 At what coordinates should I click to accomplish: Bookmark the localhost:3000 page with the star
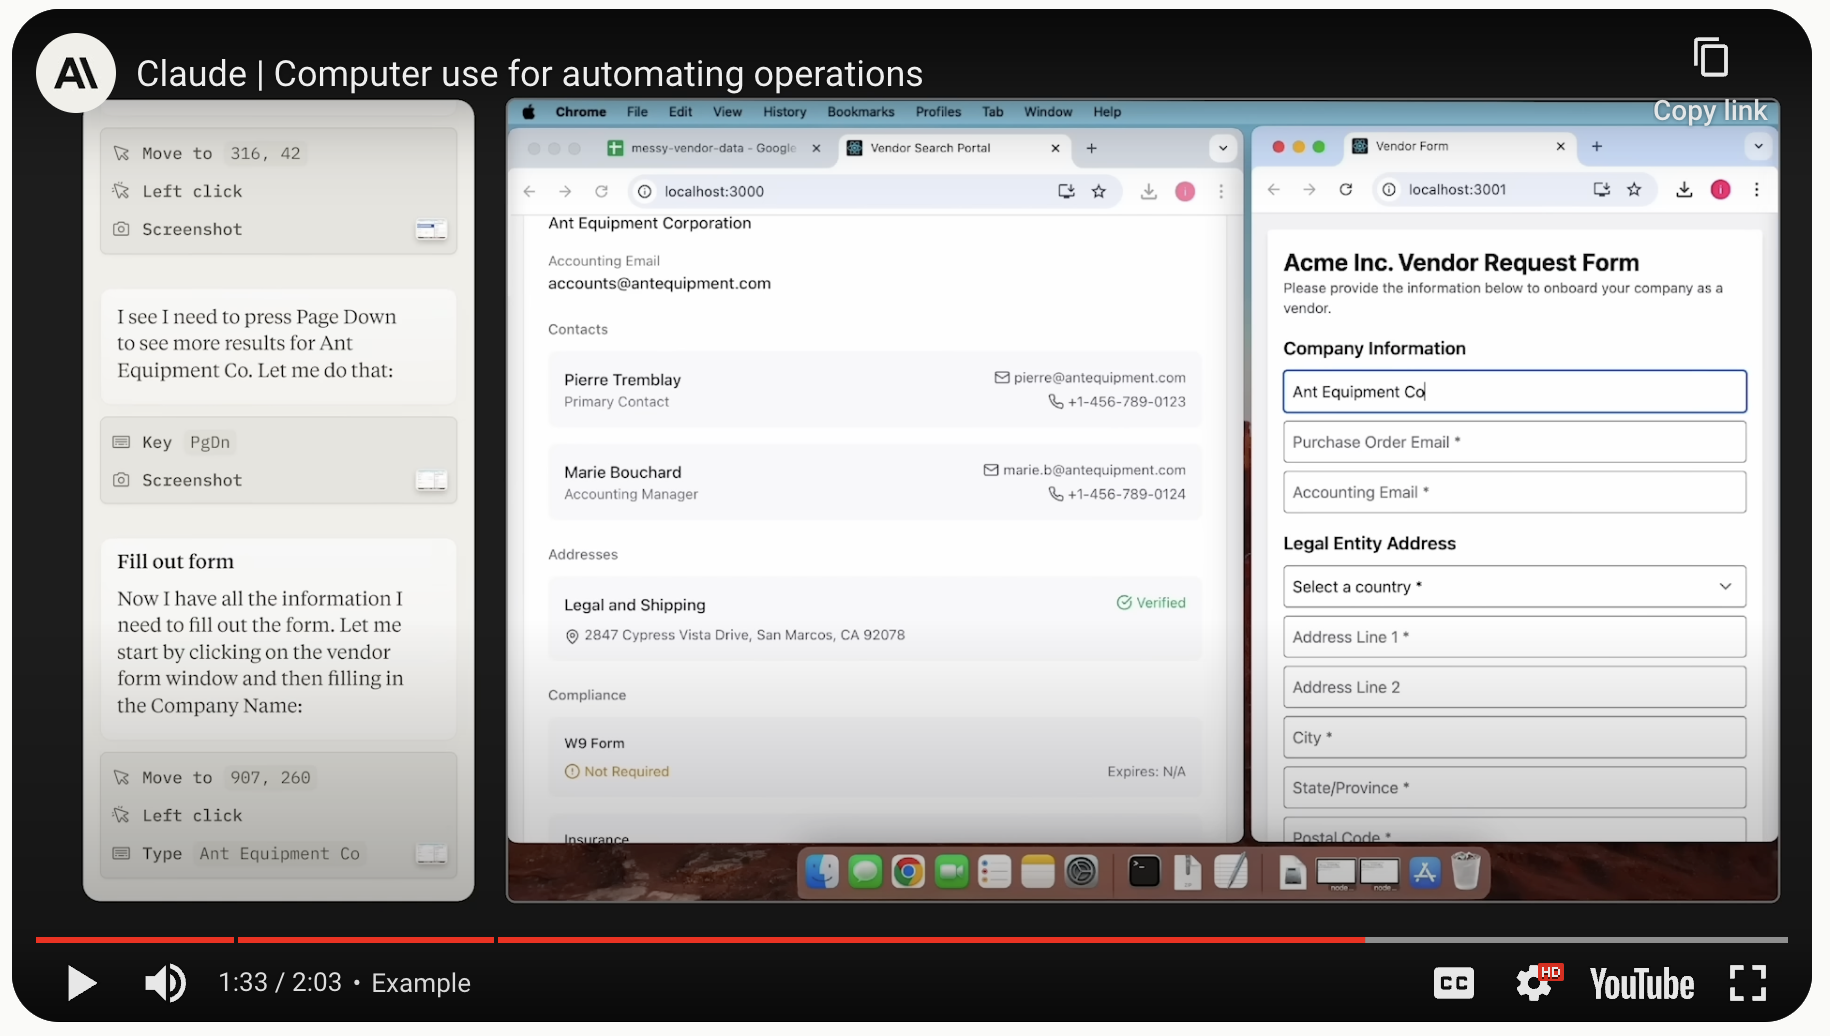[x=1099, y=191]
